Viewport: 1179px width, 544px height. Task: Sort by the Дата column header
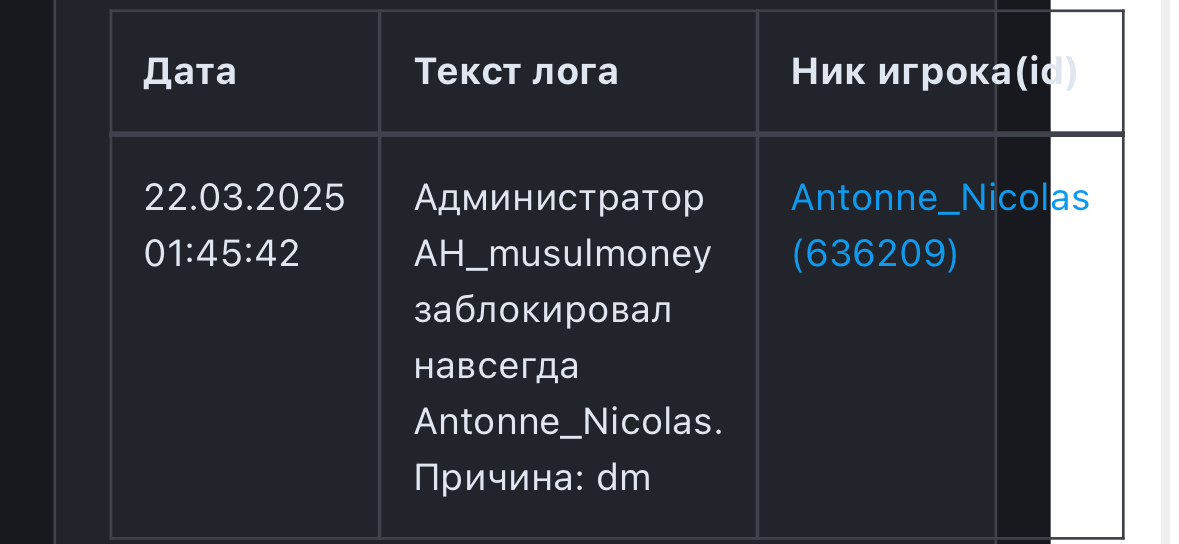click(x=190, y=72)
